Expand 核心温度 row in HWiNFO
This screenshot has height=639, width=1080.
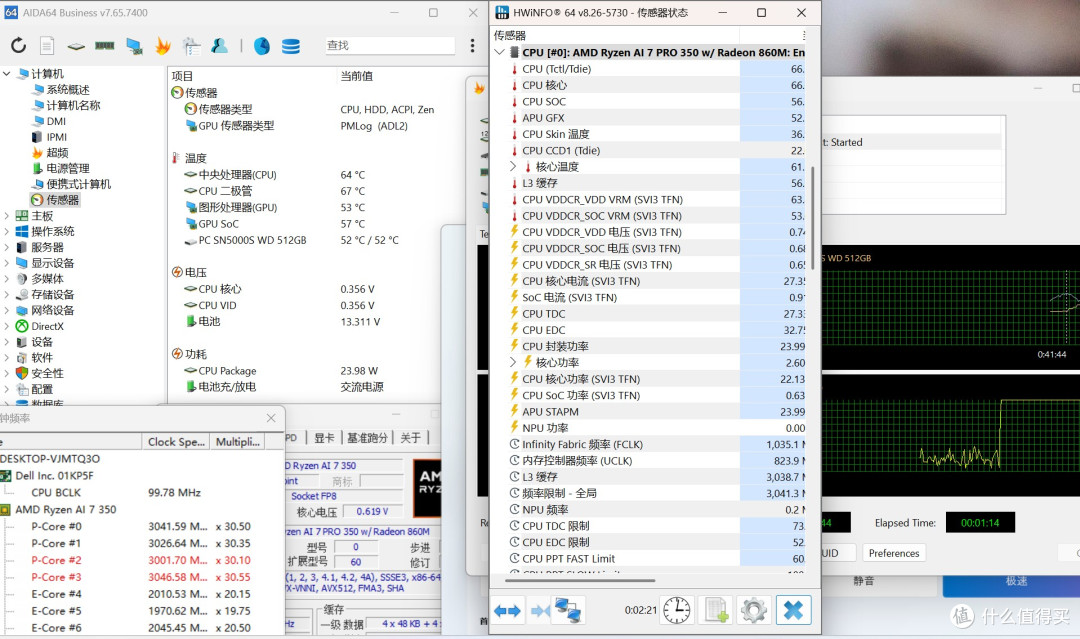(513, 167)
